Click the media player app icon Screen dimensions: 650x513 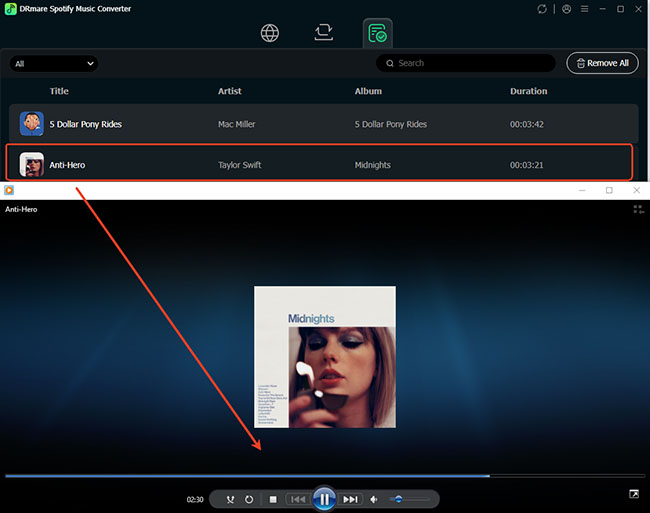click(x=9, y=190)
